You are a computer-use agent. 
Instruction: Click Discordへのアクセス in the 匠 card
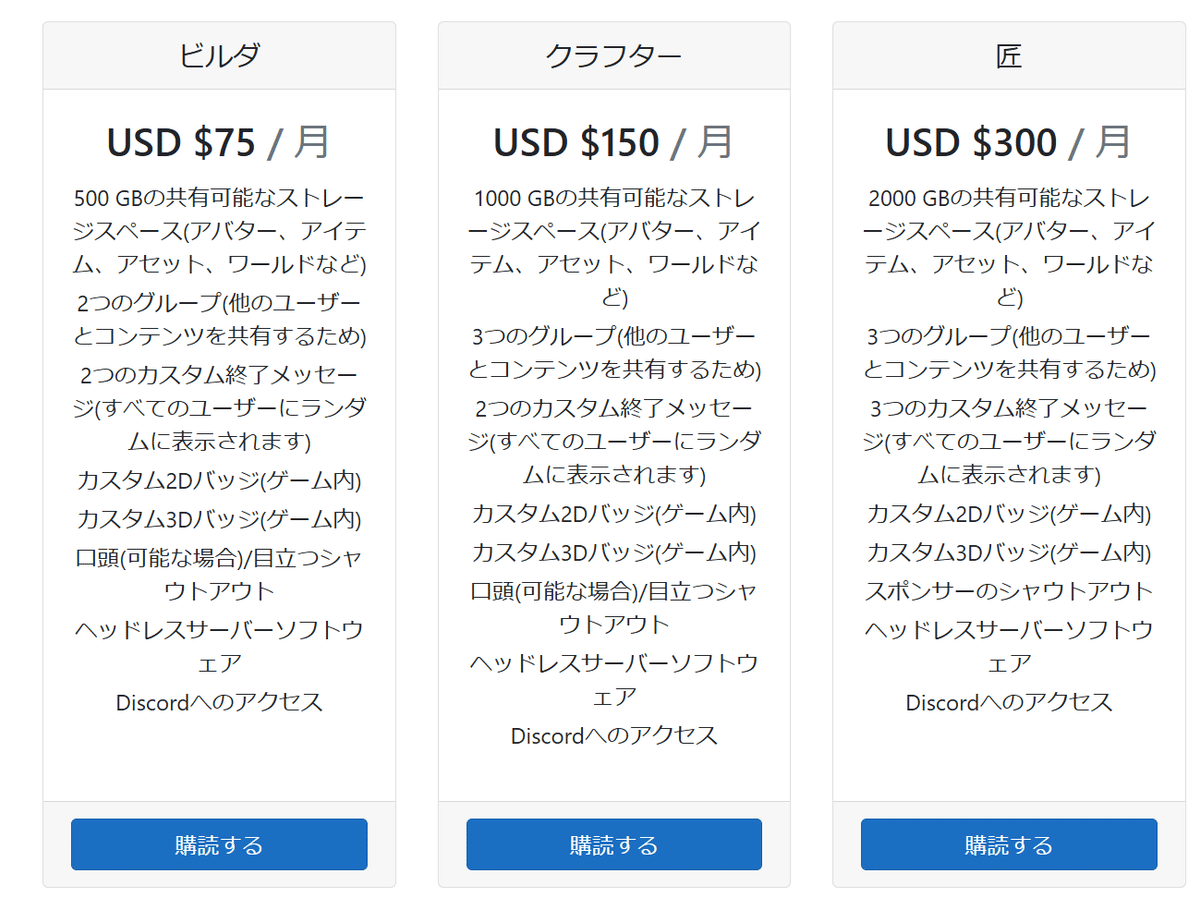pyautogui.click(x=1009, y=702)
